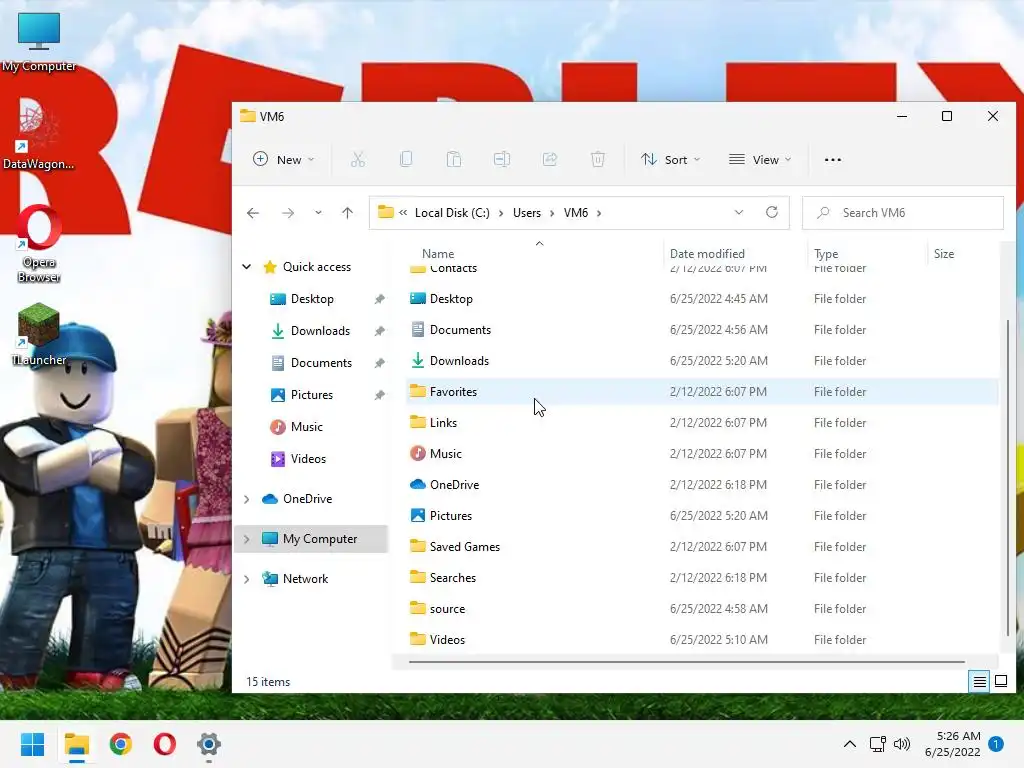Expand OneDrive in navigation pane

[x=247, y=499]
